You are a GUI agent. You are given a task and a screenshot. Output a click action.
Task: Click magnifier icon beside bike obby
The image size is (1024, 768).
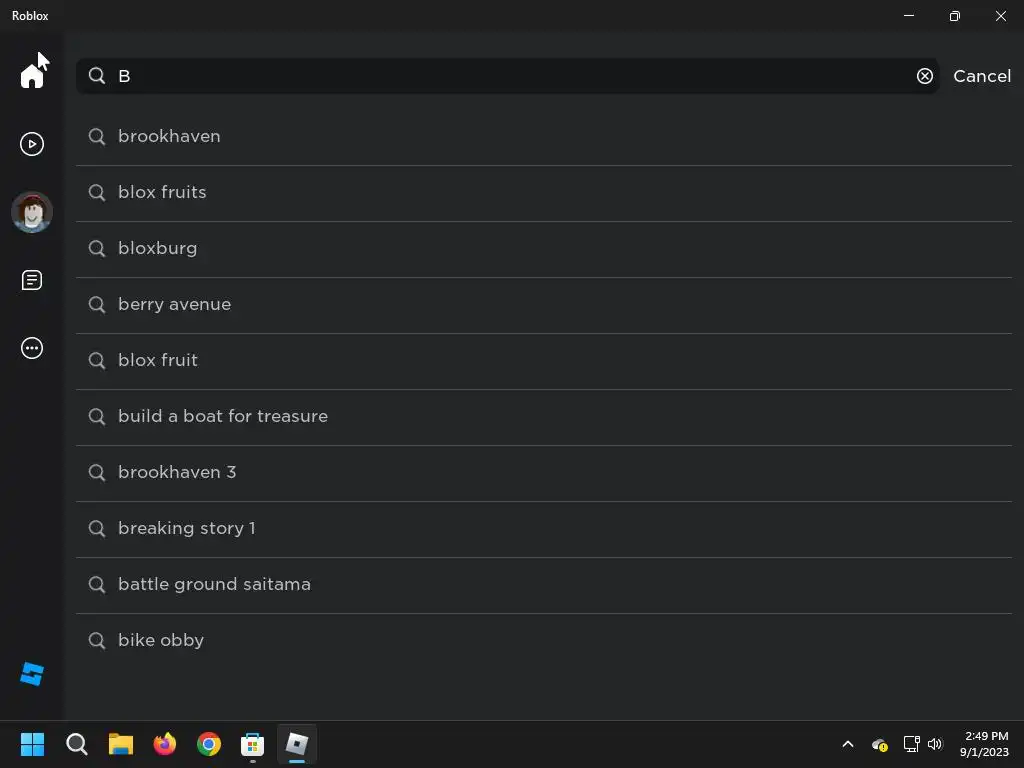tap(97, 641)
